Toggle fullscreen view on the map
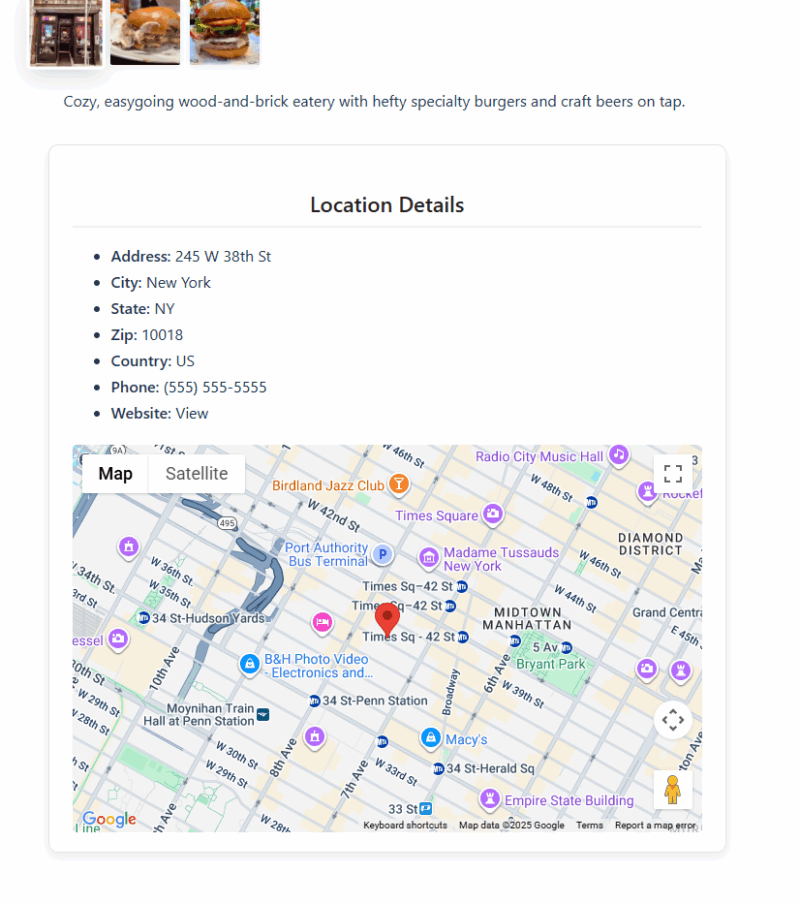The image size is (800, 904). (x=673, y=474)
